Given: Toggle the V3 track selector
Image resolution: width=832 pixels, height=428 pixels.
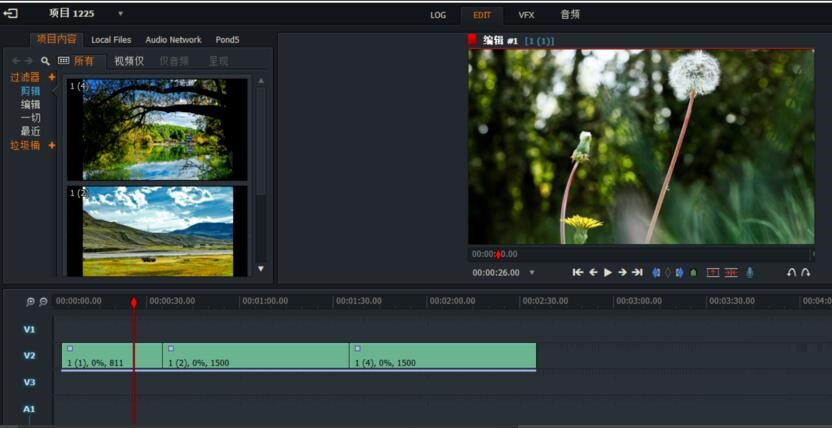Looking at the screenshot, I should [29, 382].
